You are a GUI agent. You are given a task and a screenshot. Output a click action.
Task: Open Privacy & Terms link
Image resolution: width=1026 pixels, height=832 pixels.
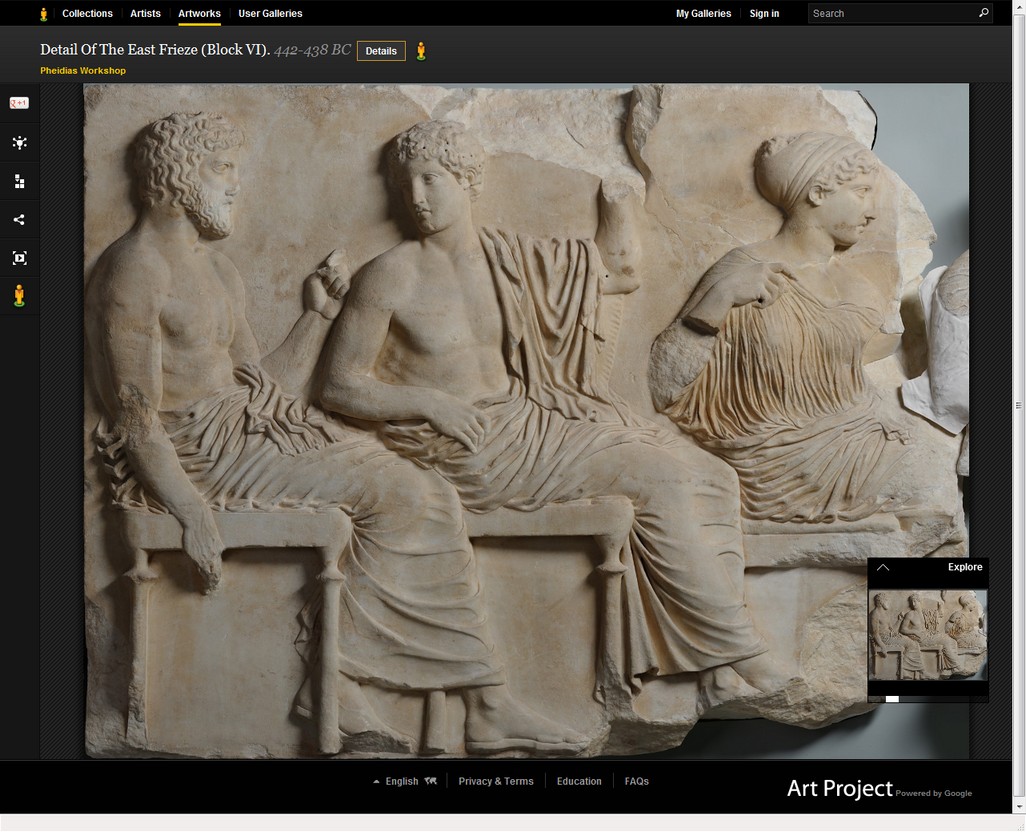[x=496, y=781]
